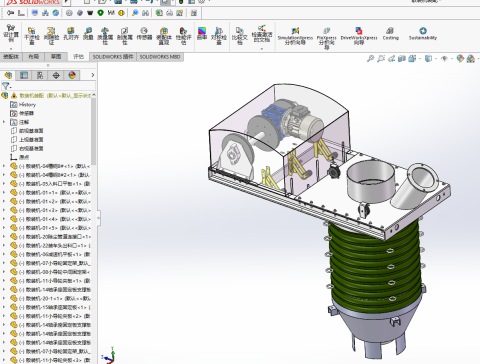Click Apply Scene icon in view toolbar
The width and height of the screenshot is (480, 364).
tap(470, 59)
